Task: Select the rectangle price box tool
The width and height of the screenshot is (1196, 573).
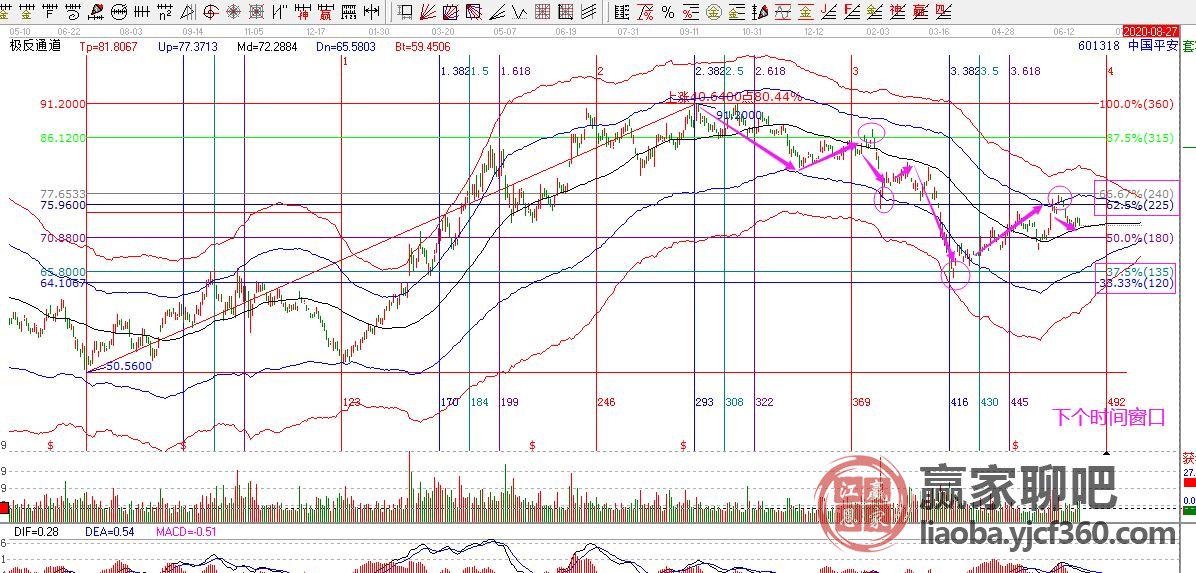Action: 405,11
